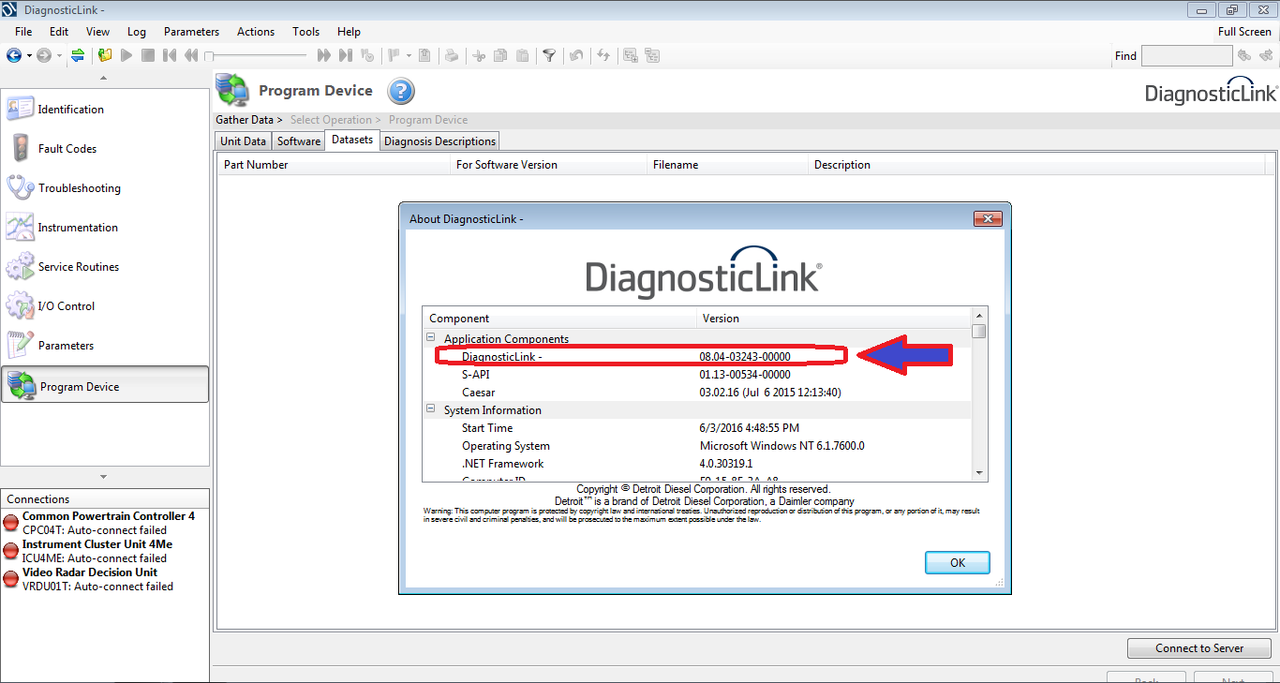Screen dimensions: 1280x683
Task: Click the Find next binoculars icon
Action: [1266, 56]
